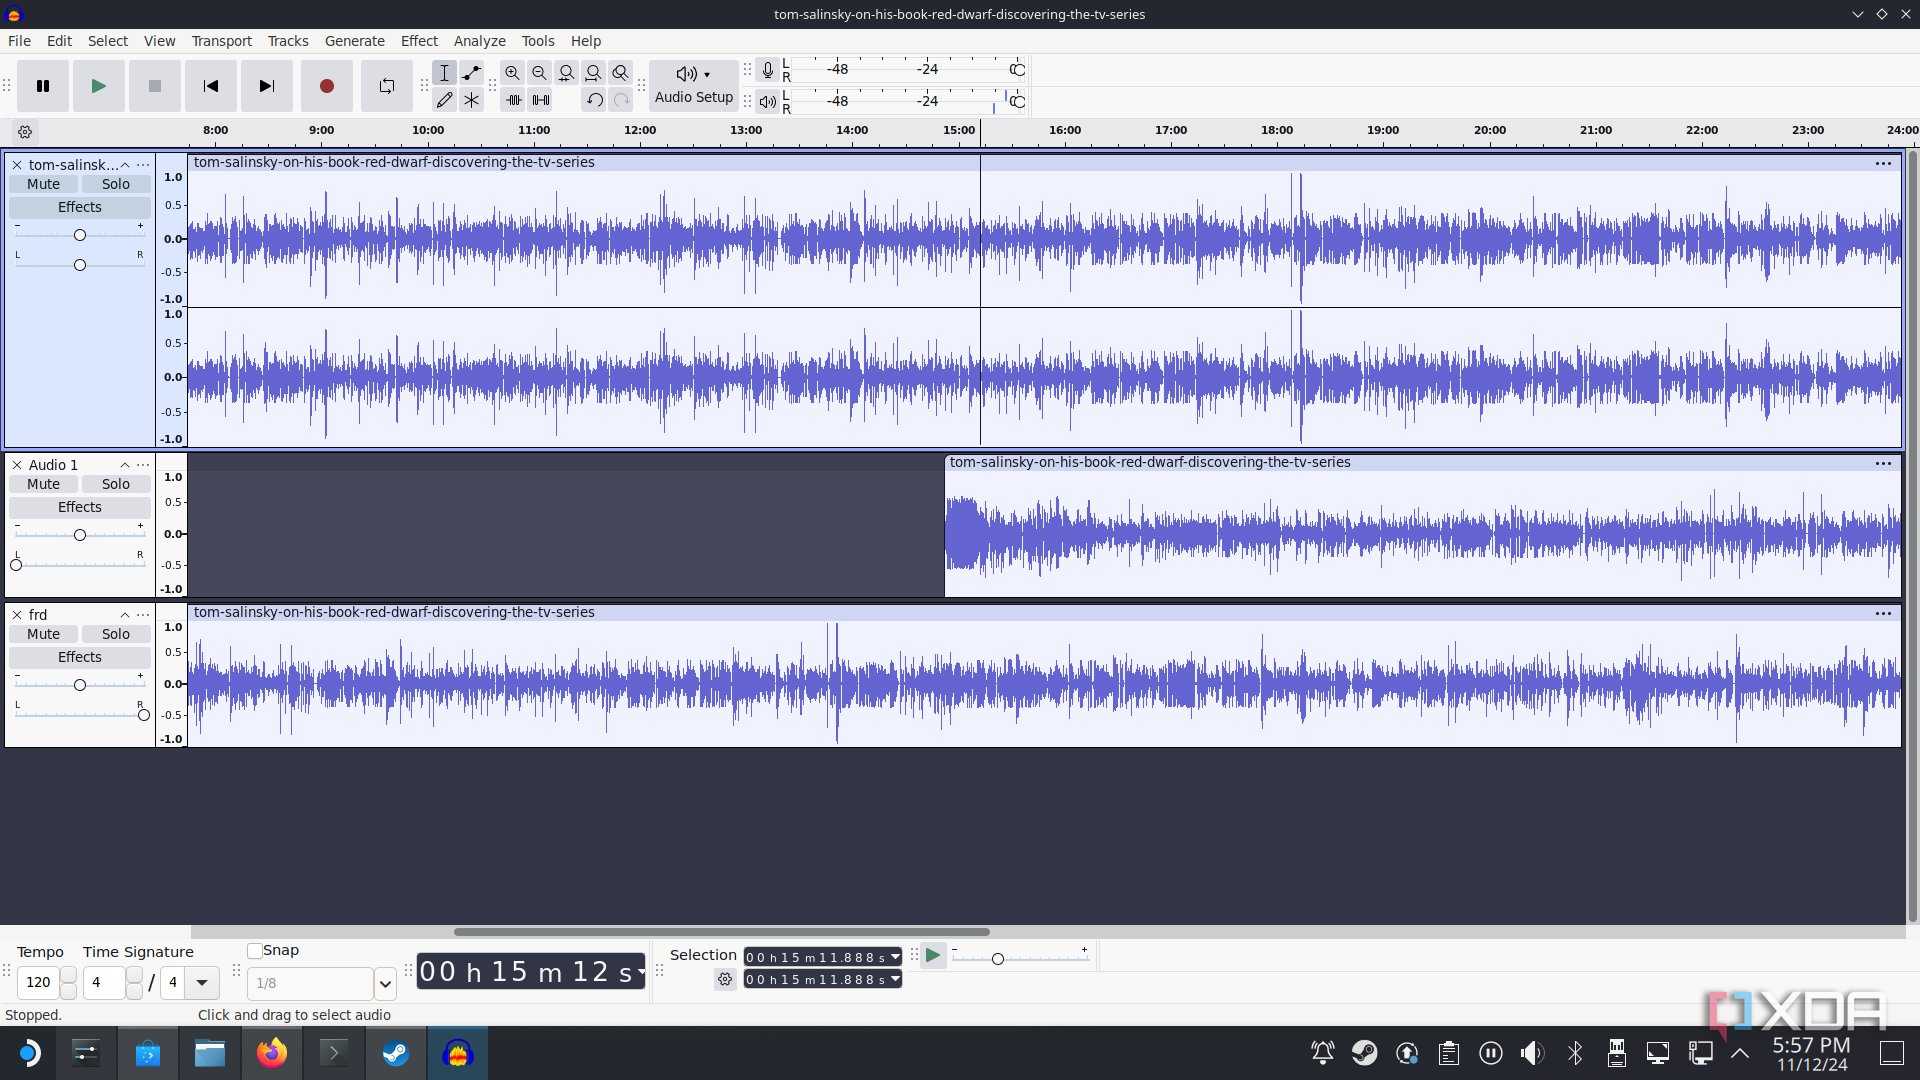Open the Effect menu
Screen dimensions: 1920x1080
tap(419, 41)
